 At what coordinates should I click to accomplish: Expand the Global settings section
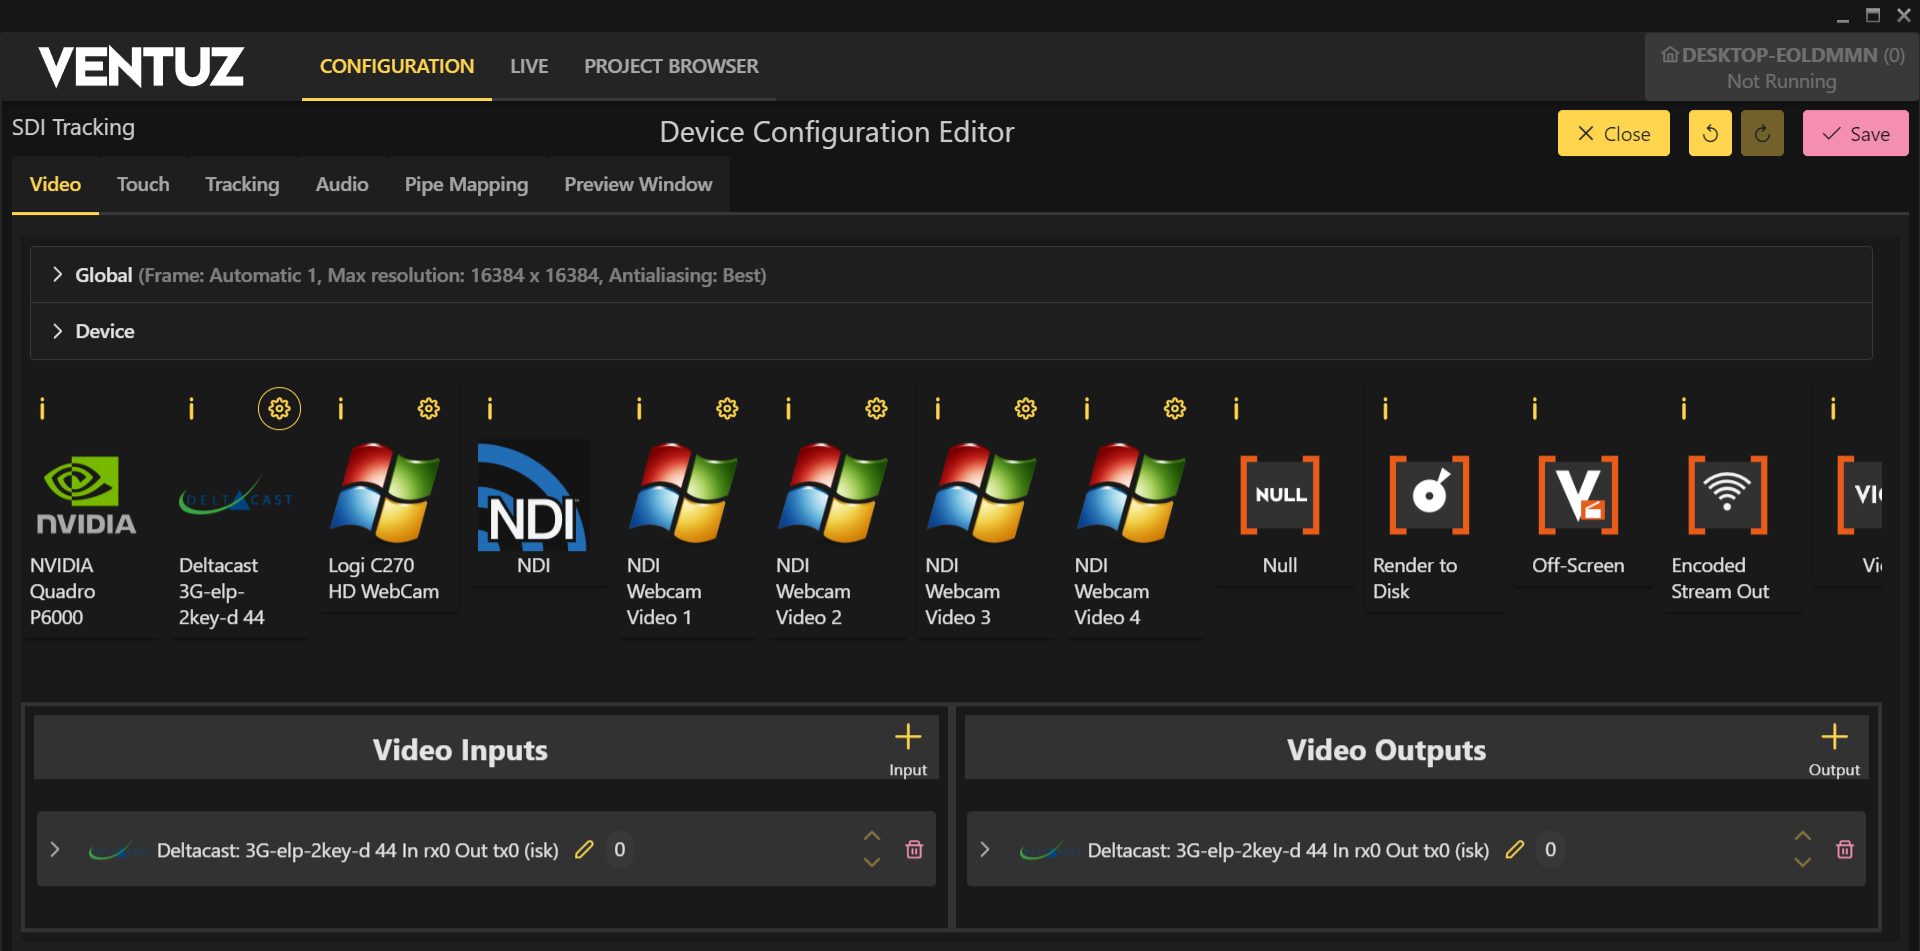point(58,275)
